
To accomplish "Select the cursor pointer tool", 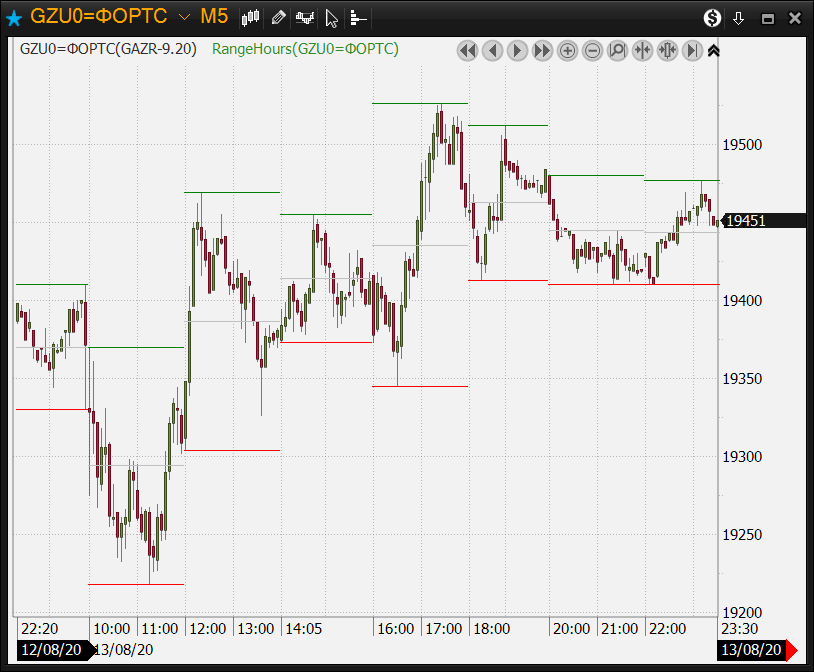I will click(332, 17).
